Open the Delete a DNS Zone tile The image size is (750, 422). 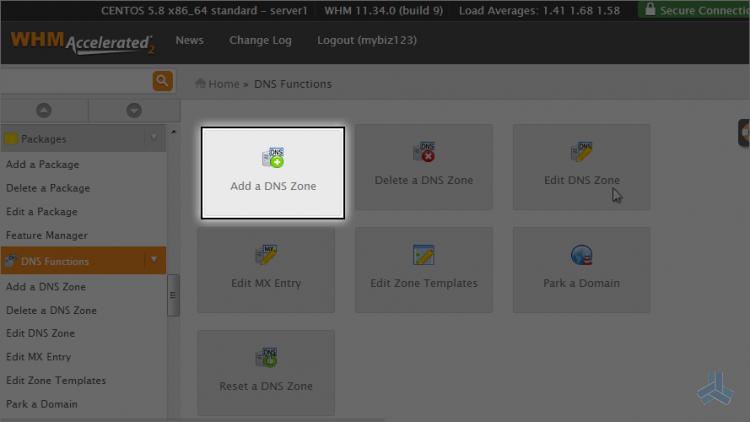(424, 167)
